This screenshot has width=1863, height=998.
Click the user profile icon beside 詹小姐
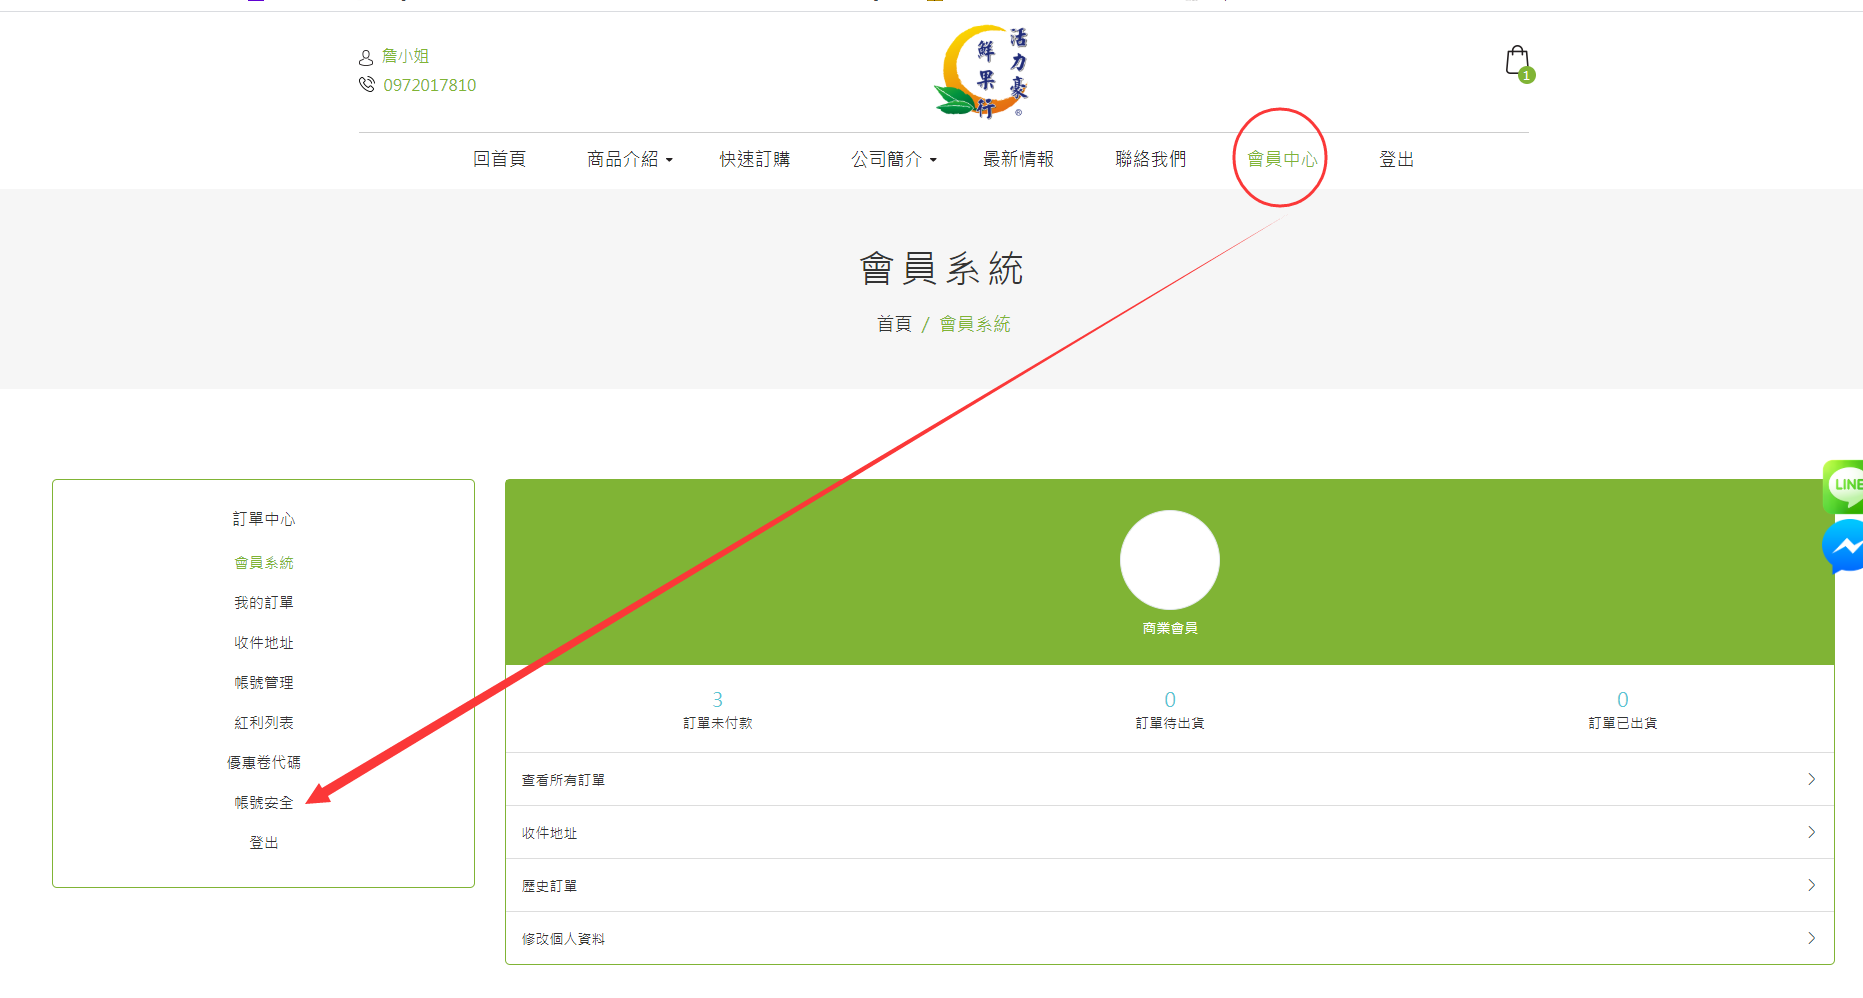366,58
